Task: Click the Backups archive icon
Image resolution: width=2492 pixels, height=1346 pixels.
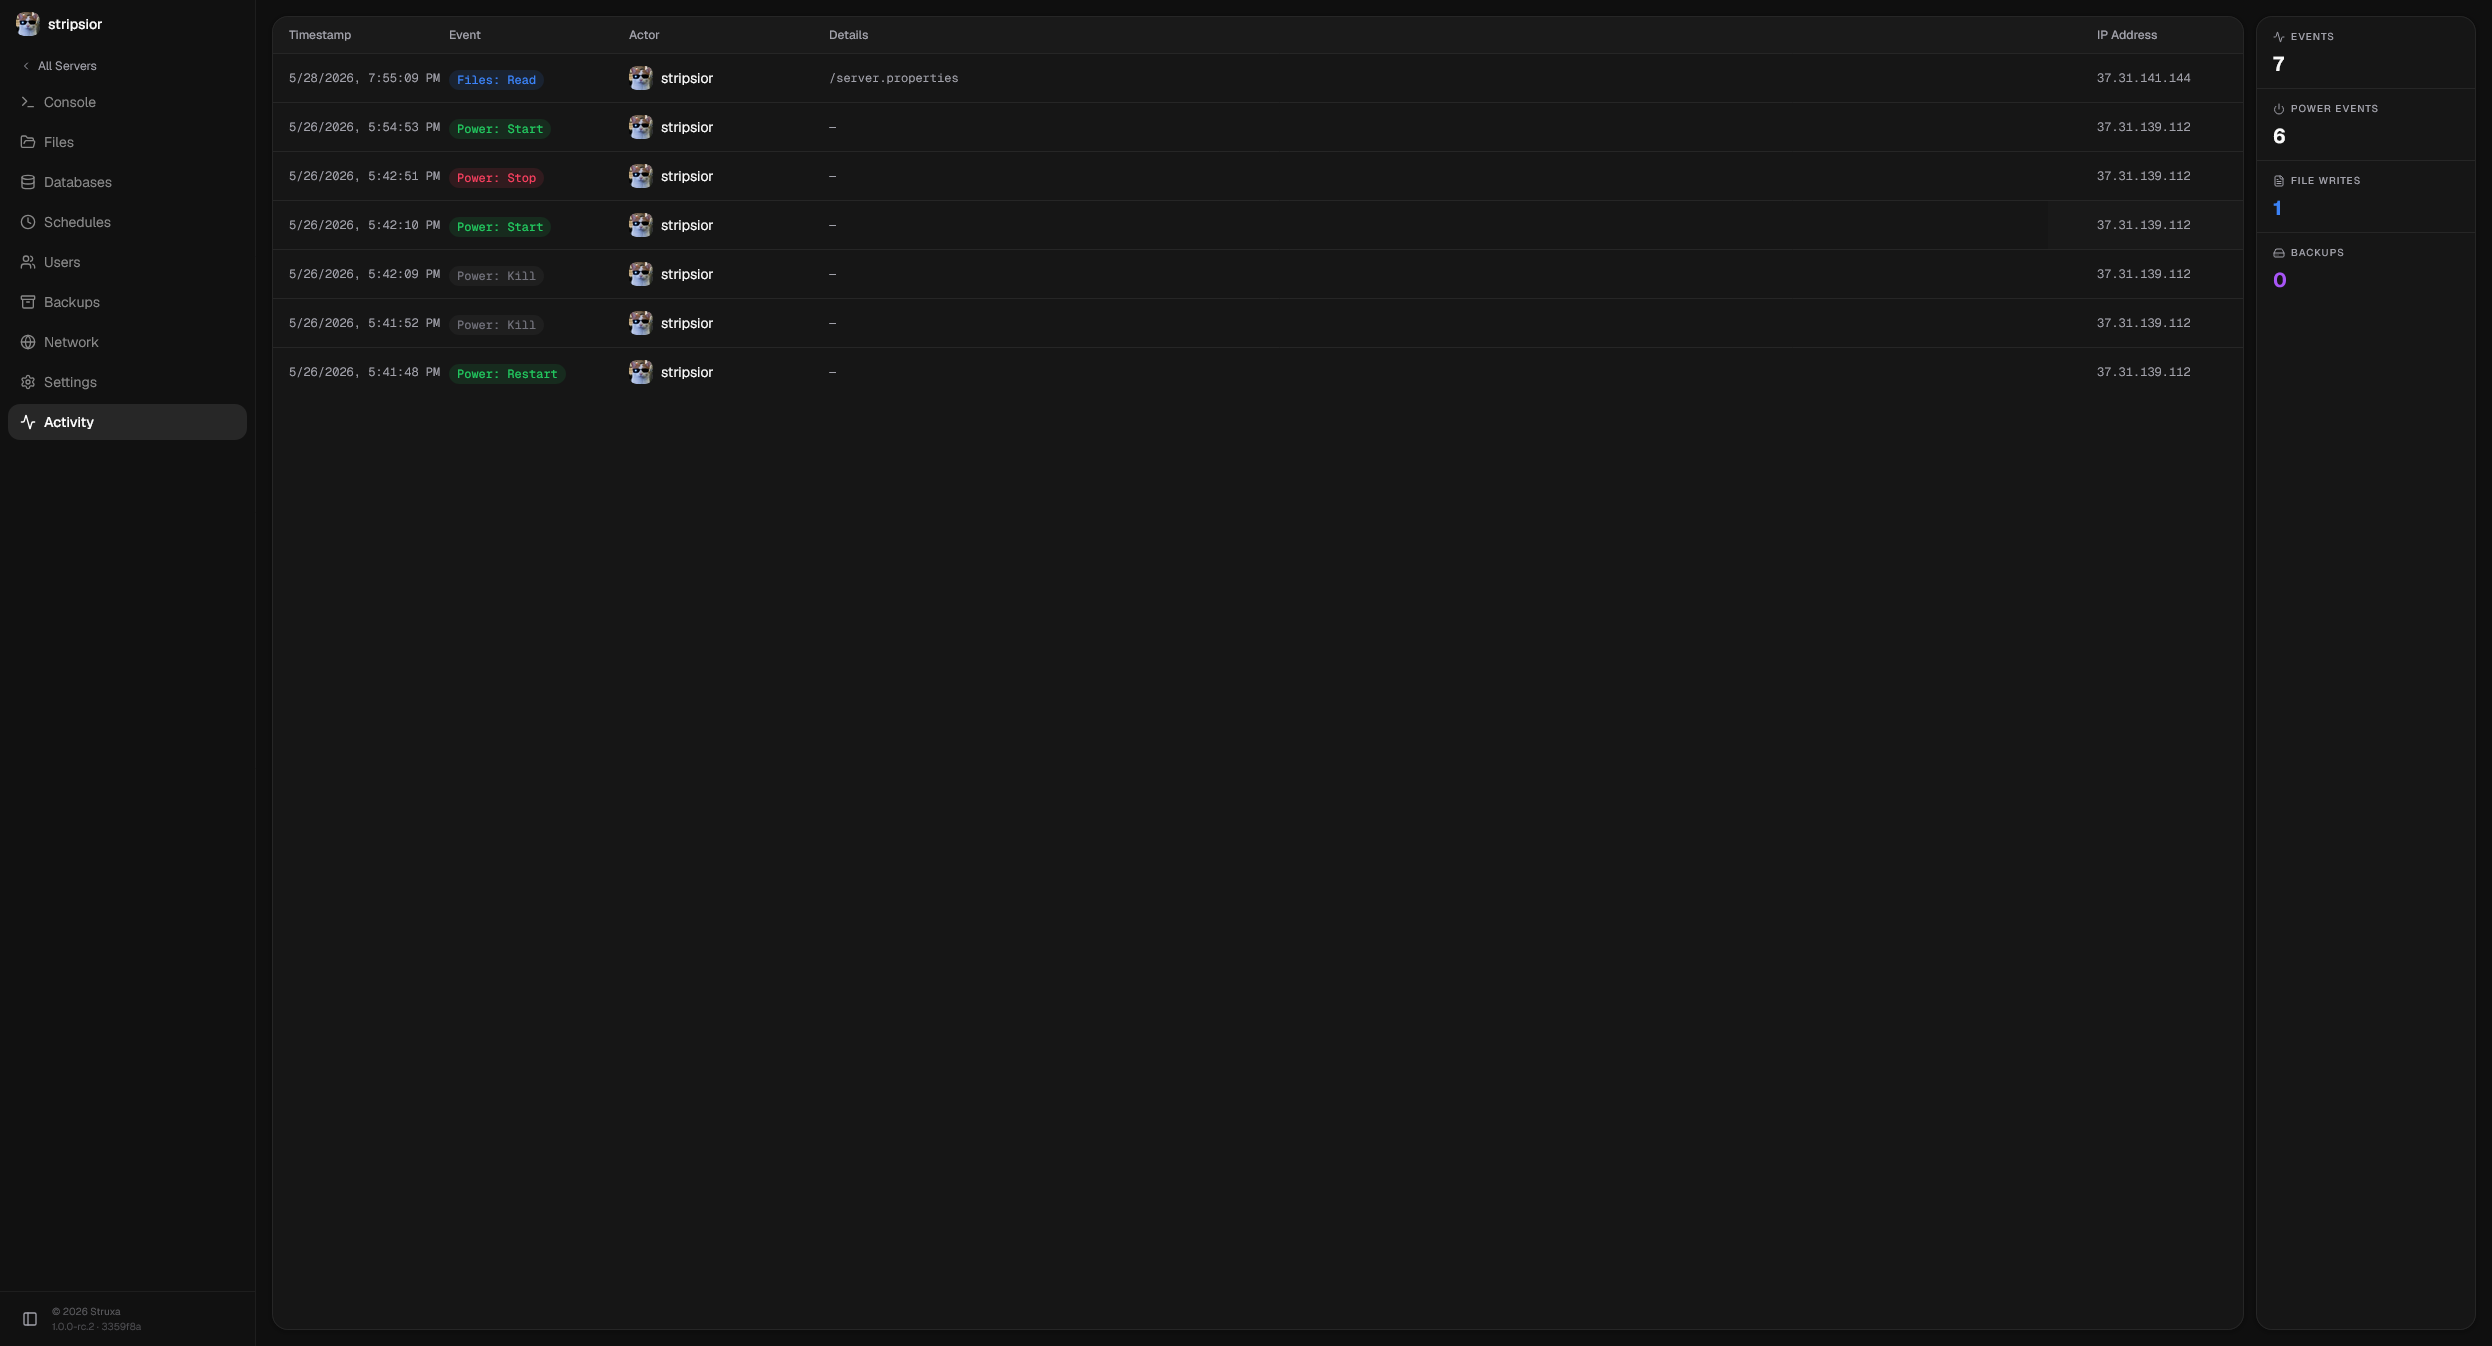Action: [28, 302]
